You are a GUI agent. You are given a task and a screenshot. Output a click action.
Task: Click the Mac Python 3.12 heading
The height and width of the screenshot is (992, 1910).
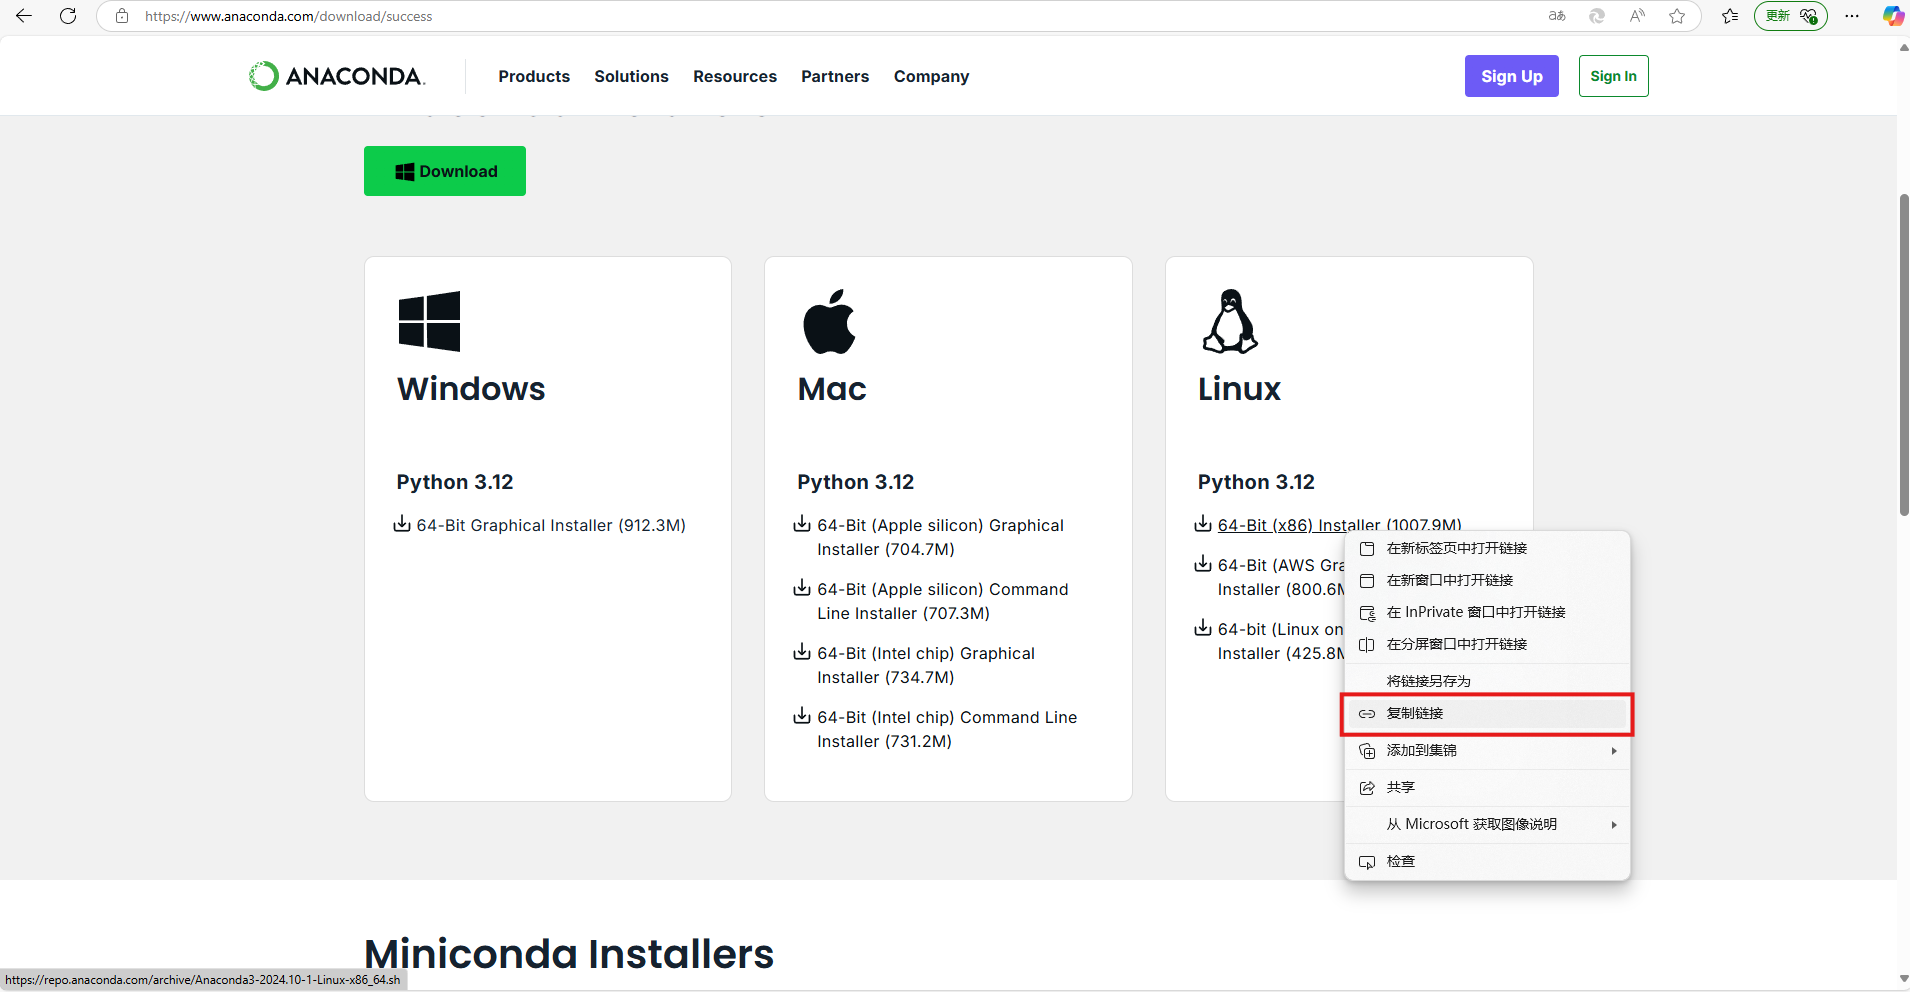coord(856,482)
